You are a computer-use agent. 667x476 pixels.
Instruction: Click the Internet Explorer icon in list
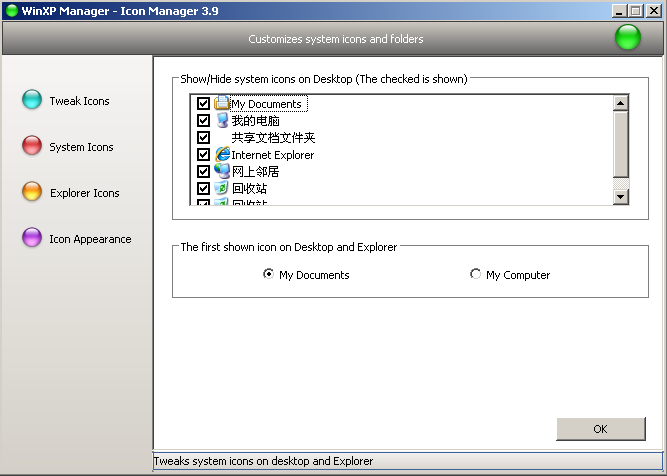(x=222, y=154)
